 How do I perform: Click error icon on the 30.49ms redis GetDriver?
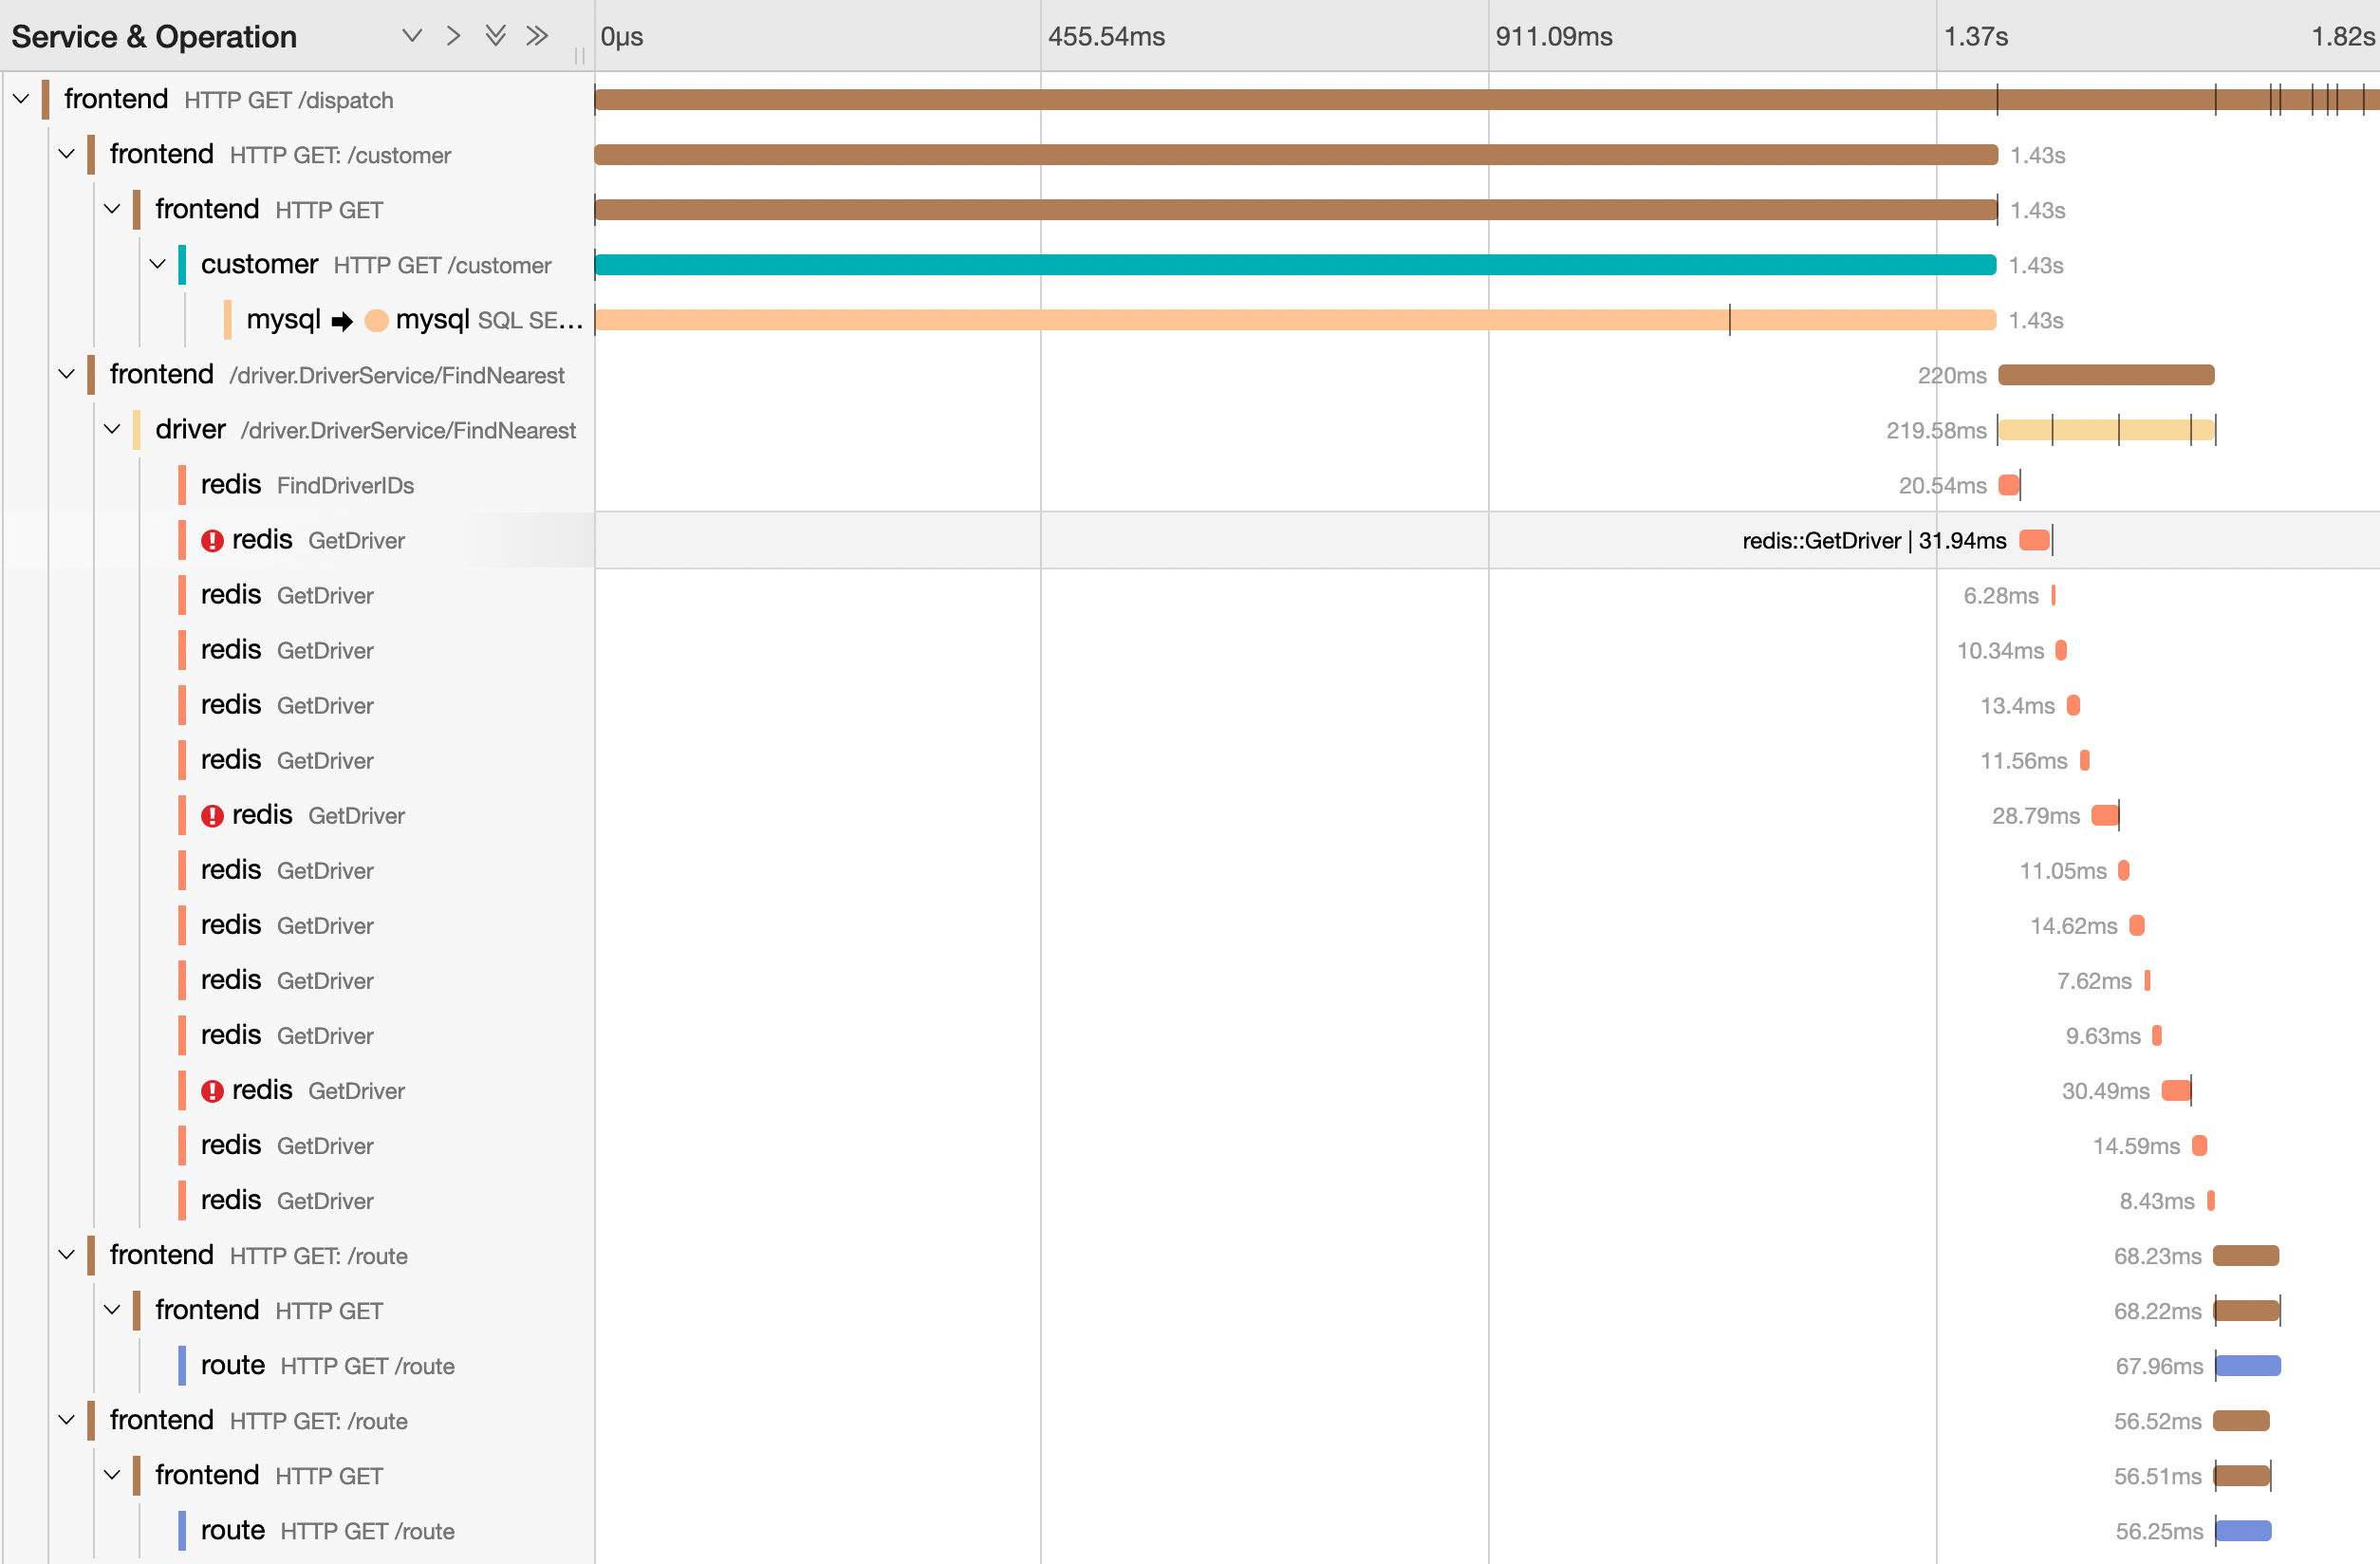pyautogui.click(x=212, y=1091)
